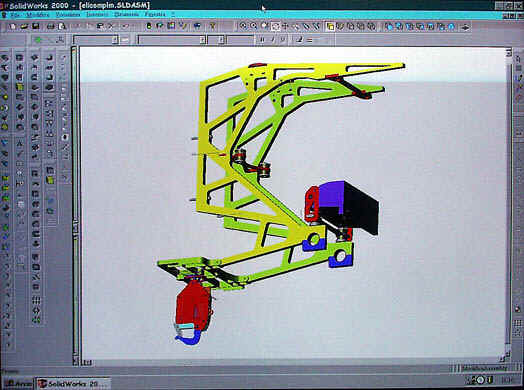Save the assembly with the floppy disk icon

coord(35,26)
